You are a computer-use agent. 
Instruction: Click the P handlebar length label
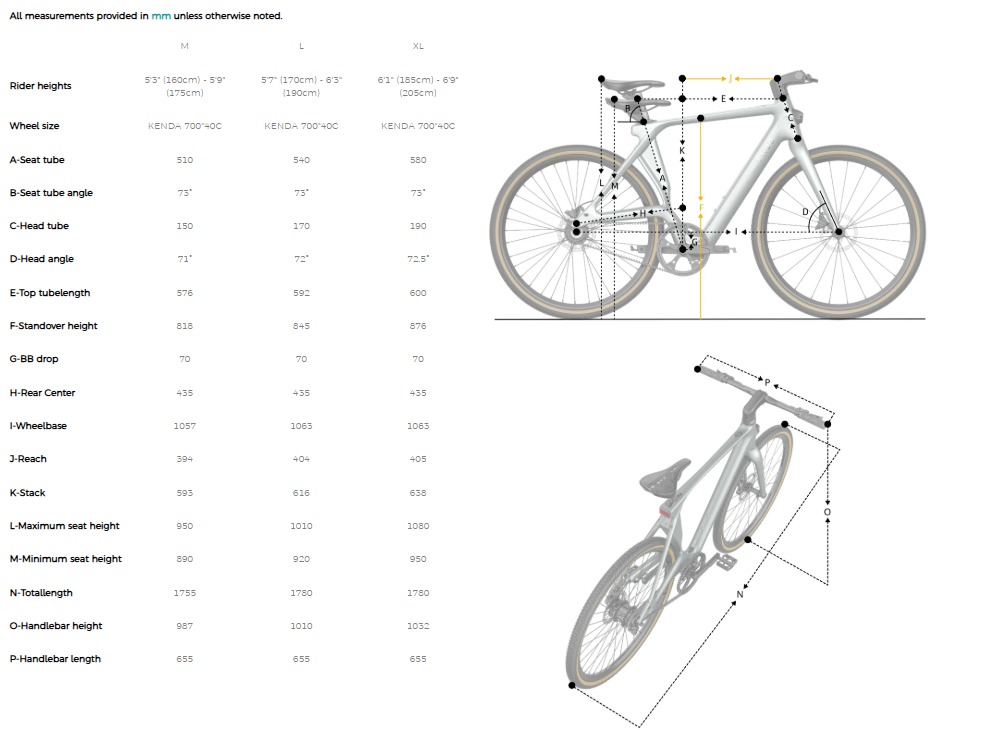point(767,383)
